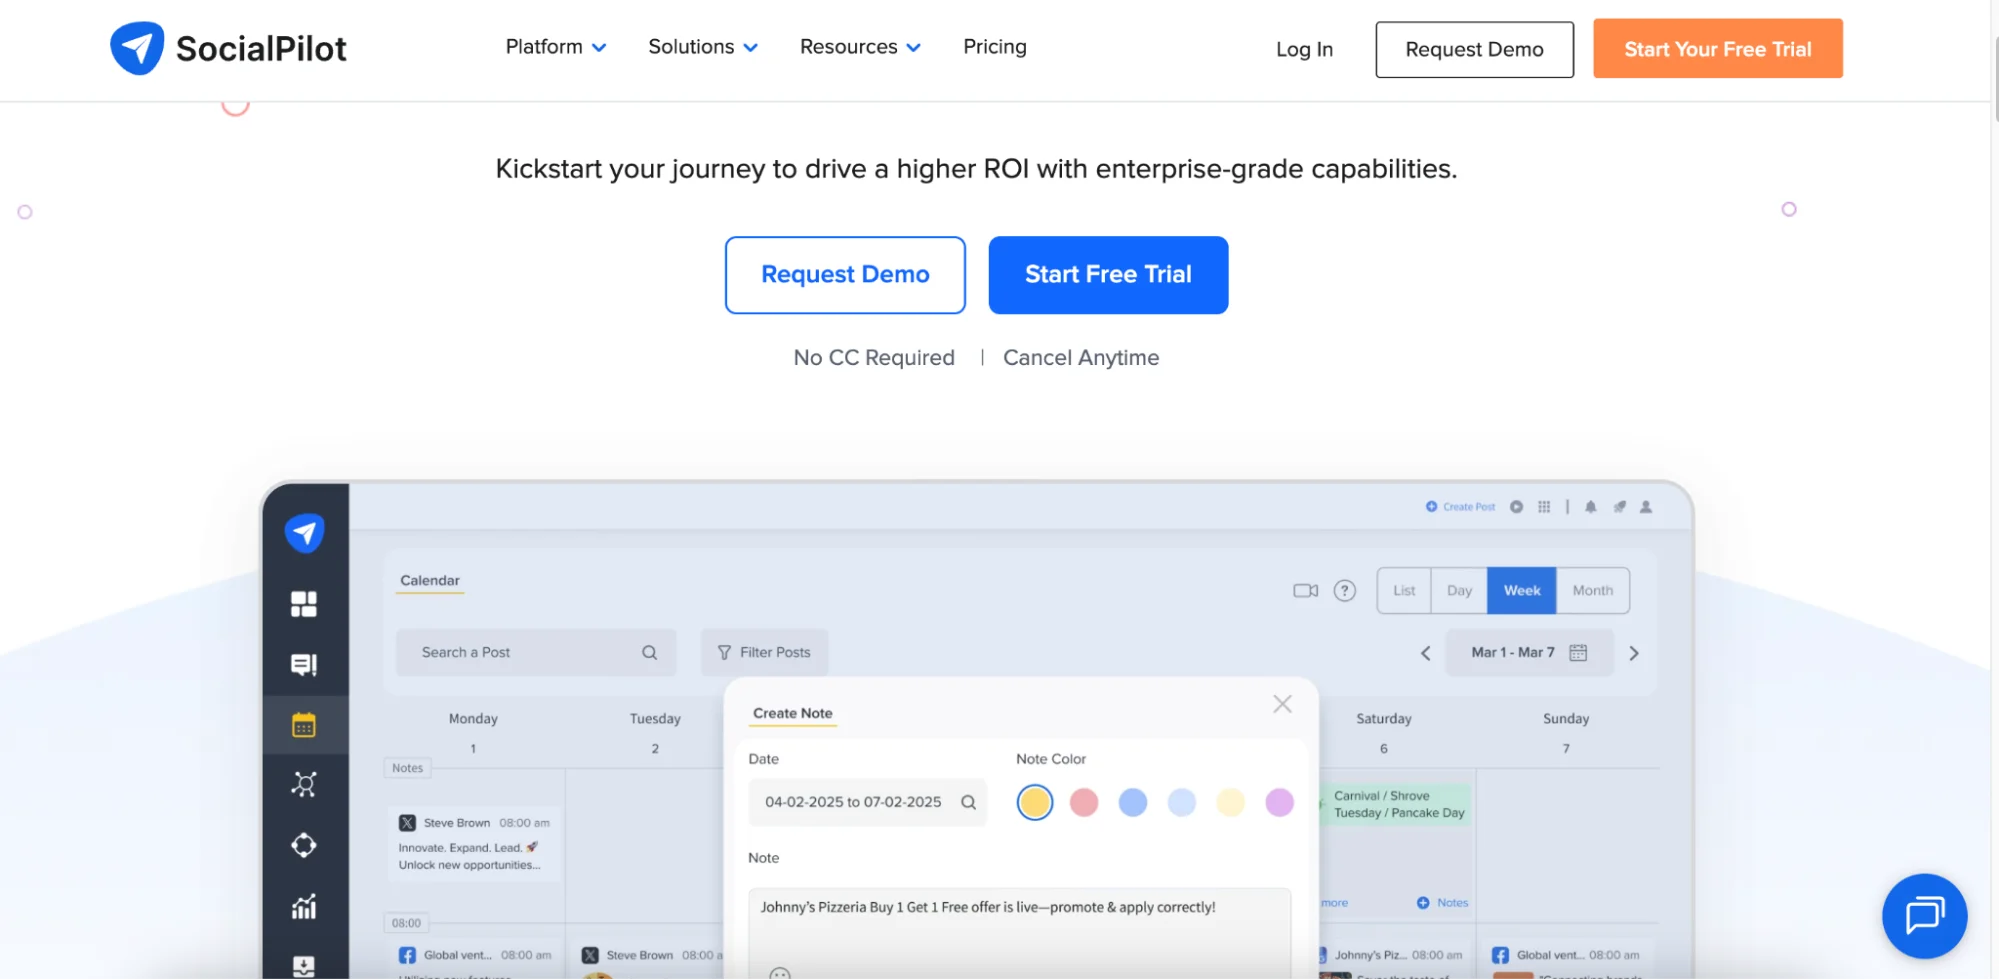1999x980 pixels.
Task: Click the rocket icon in the app top bar
Action: click(x=1620, y=507)
